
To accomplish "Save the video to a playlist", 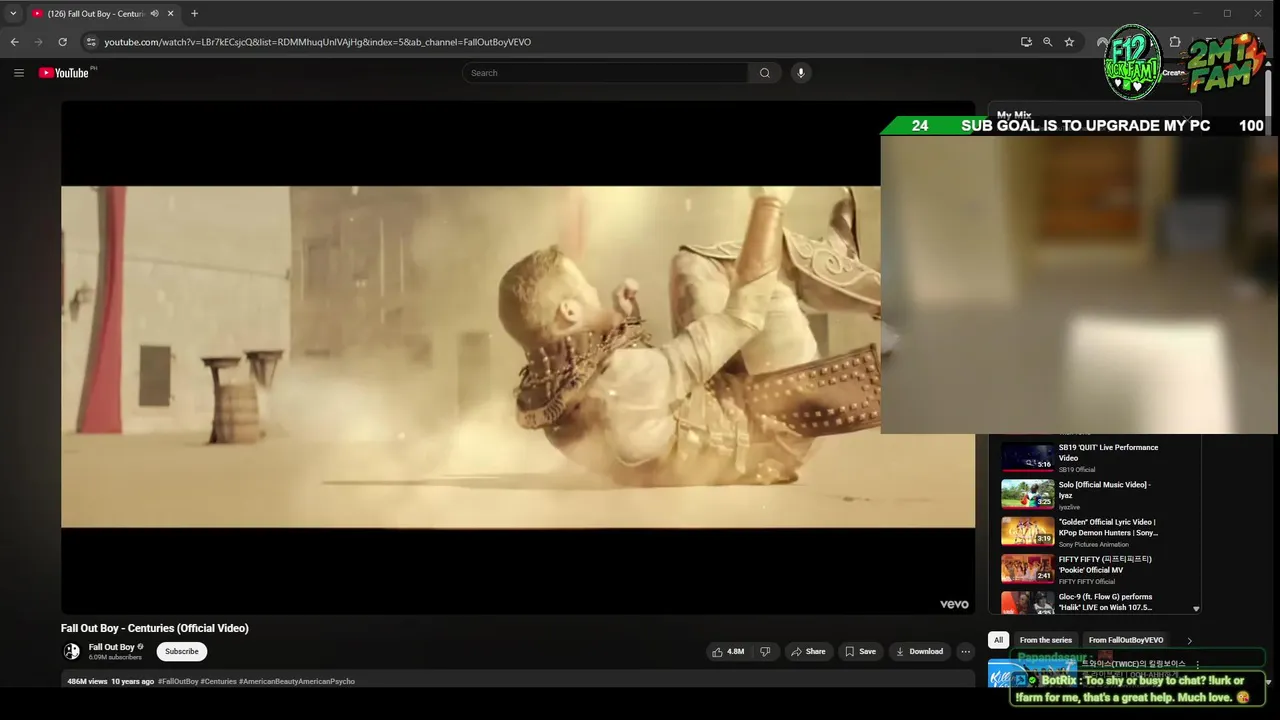I will click(x=860, y=651).
